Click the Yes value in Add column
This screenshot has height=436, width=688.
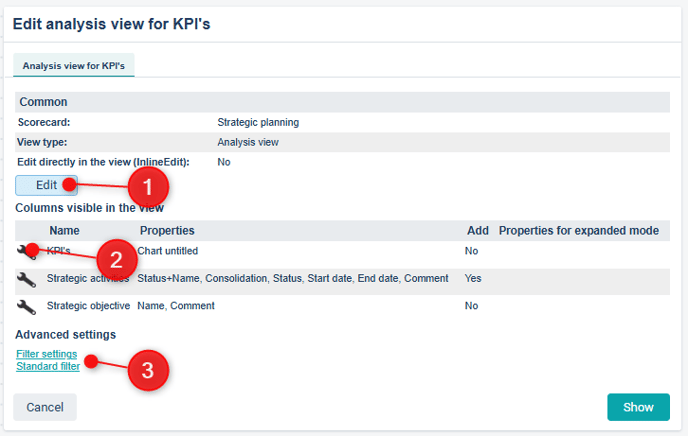474,279
